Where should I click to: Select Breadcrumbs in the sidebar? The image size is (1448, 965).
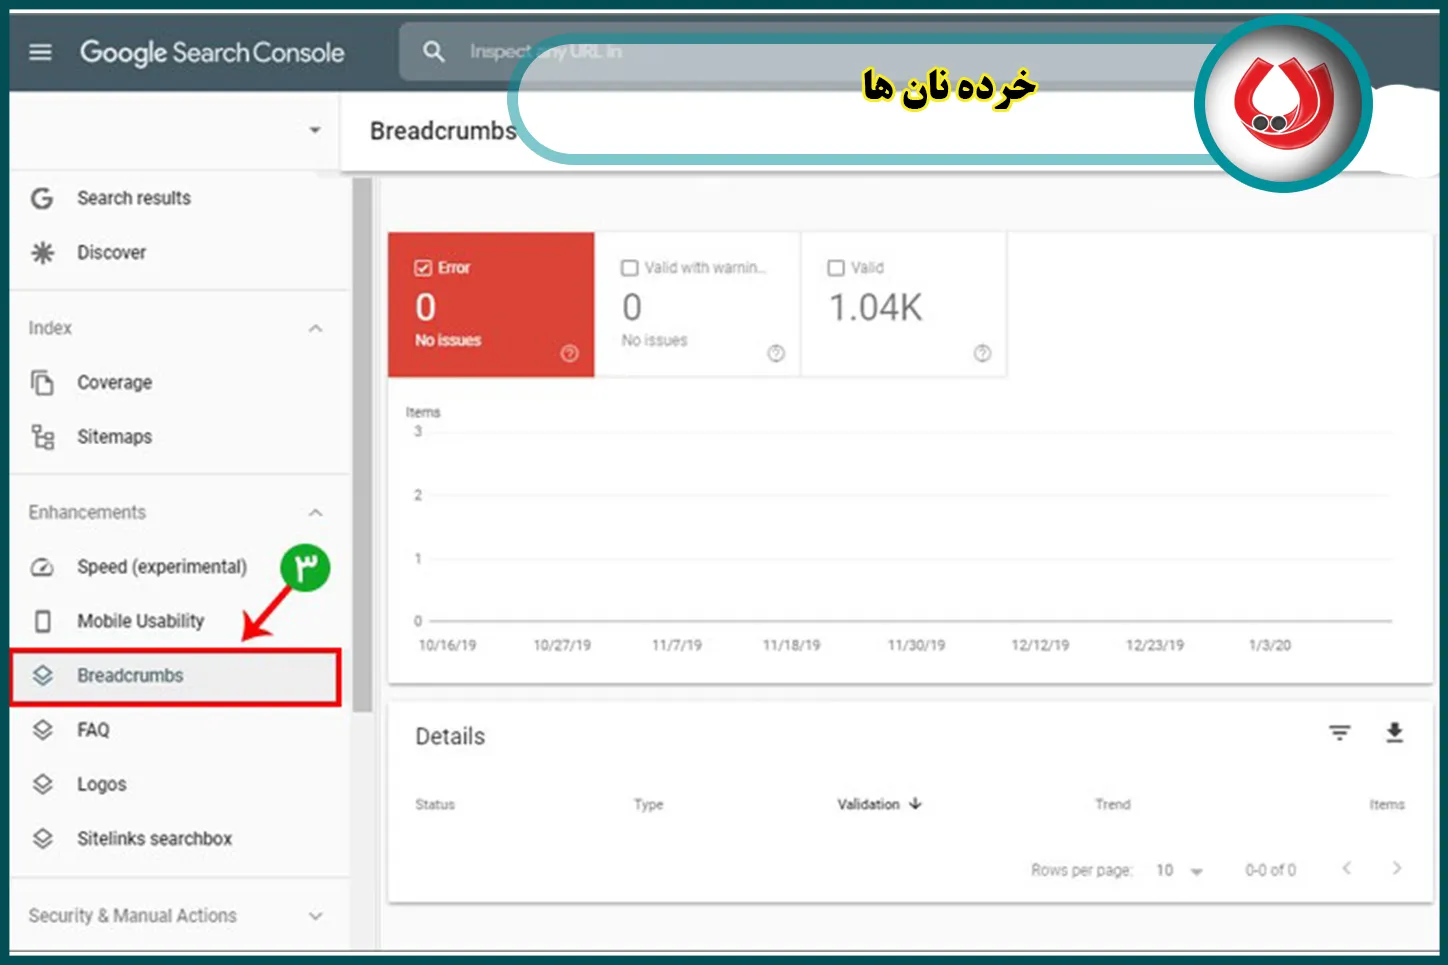point(176,677)
